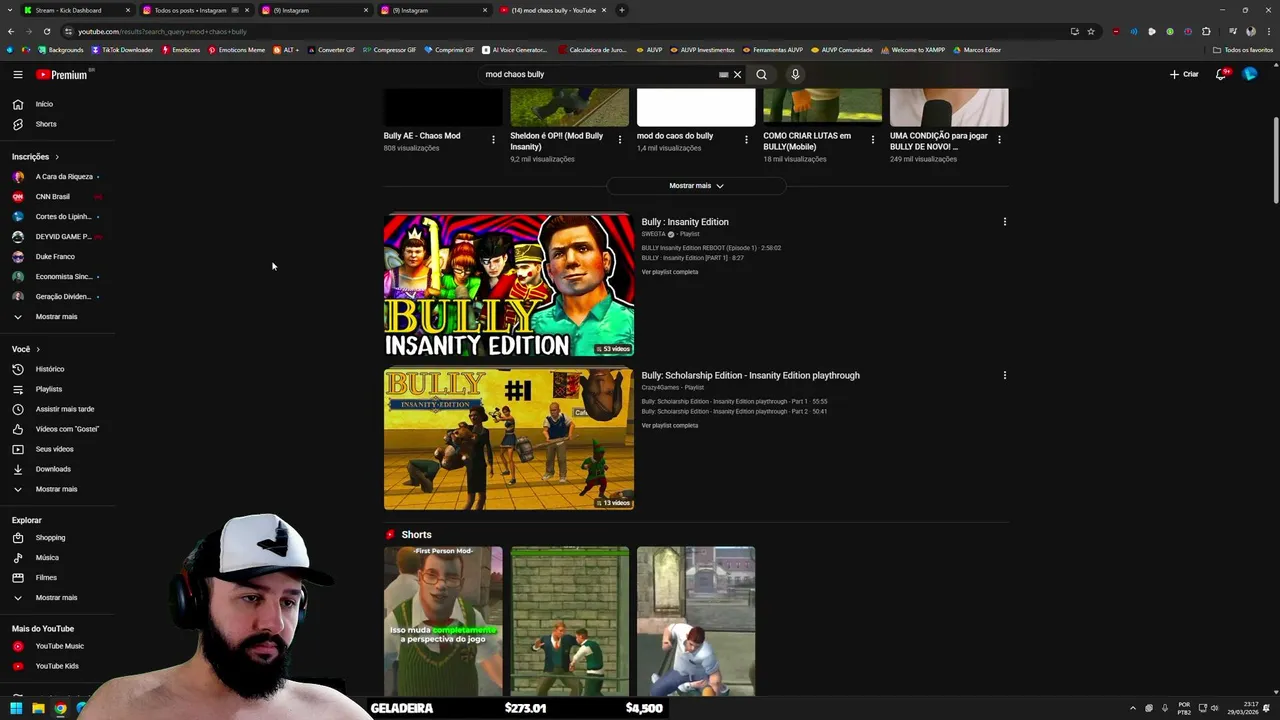This screenshot has height=720, width=1280.
Task: Expand Mostrar mais below video row
Action: [x=696, y=186]
